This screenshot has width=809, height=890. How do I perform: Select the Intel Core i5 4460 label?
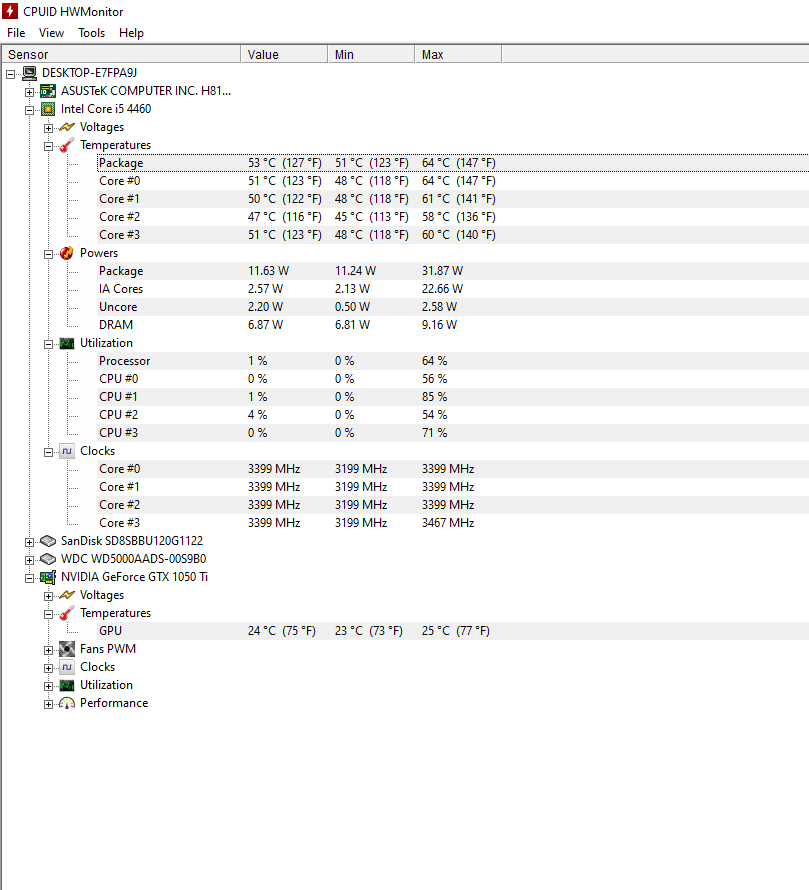click(x=106, y=109)
